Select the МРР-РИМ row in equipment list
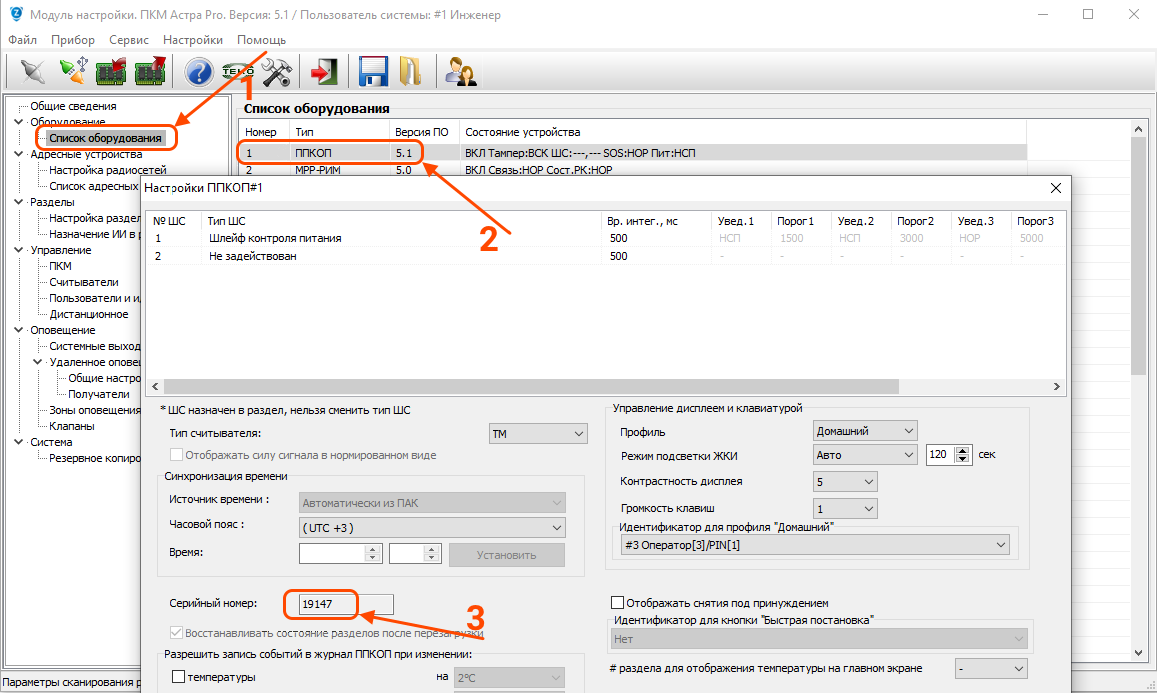 tap(632, 170)
